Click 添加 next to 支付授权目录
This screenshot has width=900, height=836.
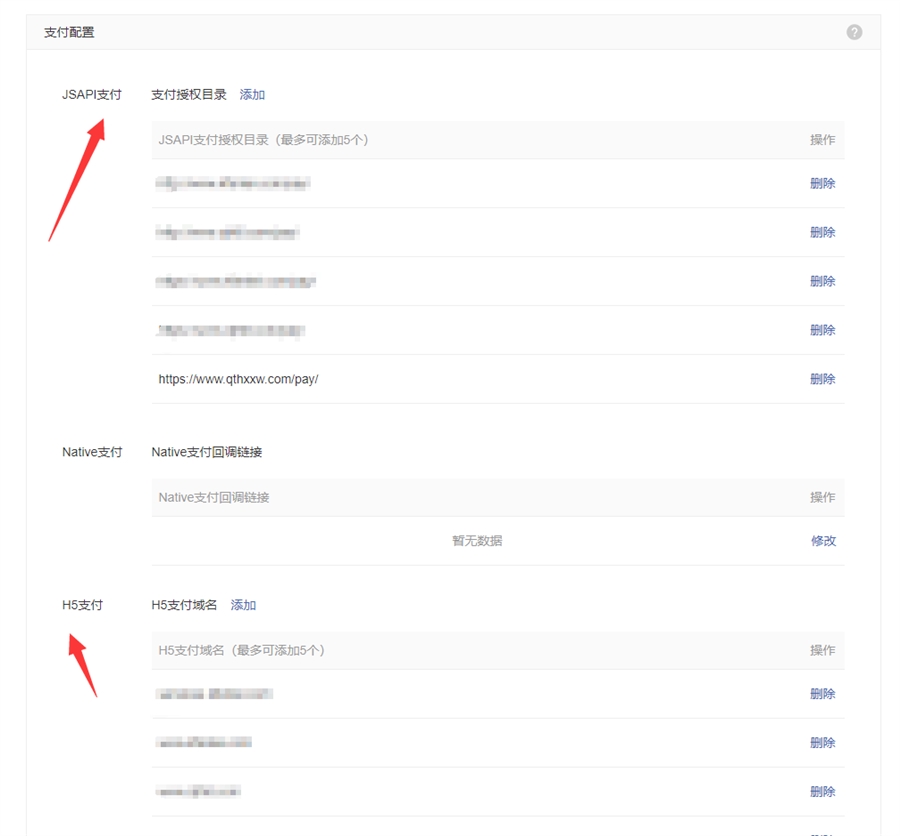(x=252, y=95)
